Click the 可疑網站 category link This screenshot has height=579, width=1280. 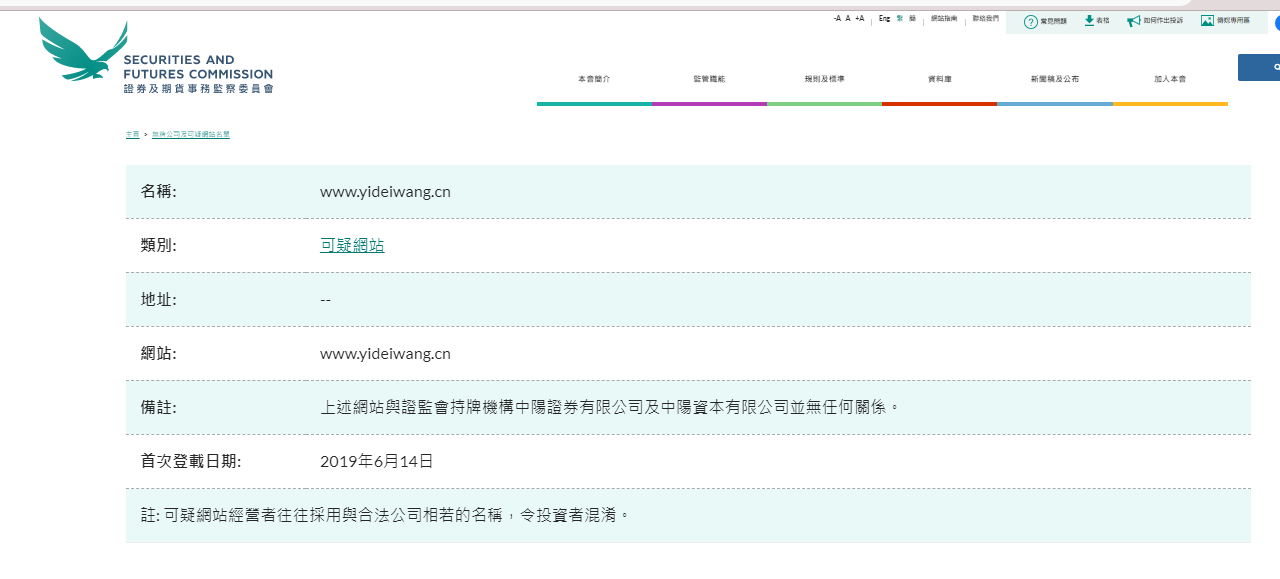(x=352, y=246)
